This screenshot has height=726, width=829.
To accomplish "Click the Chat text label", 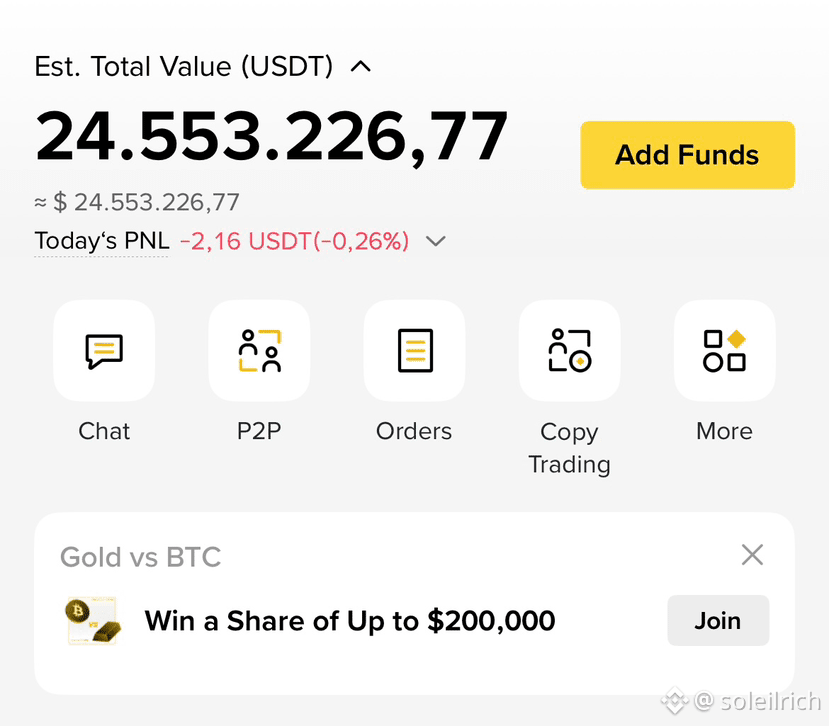I will (104, 431).
